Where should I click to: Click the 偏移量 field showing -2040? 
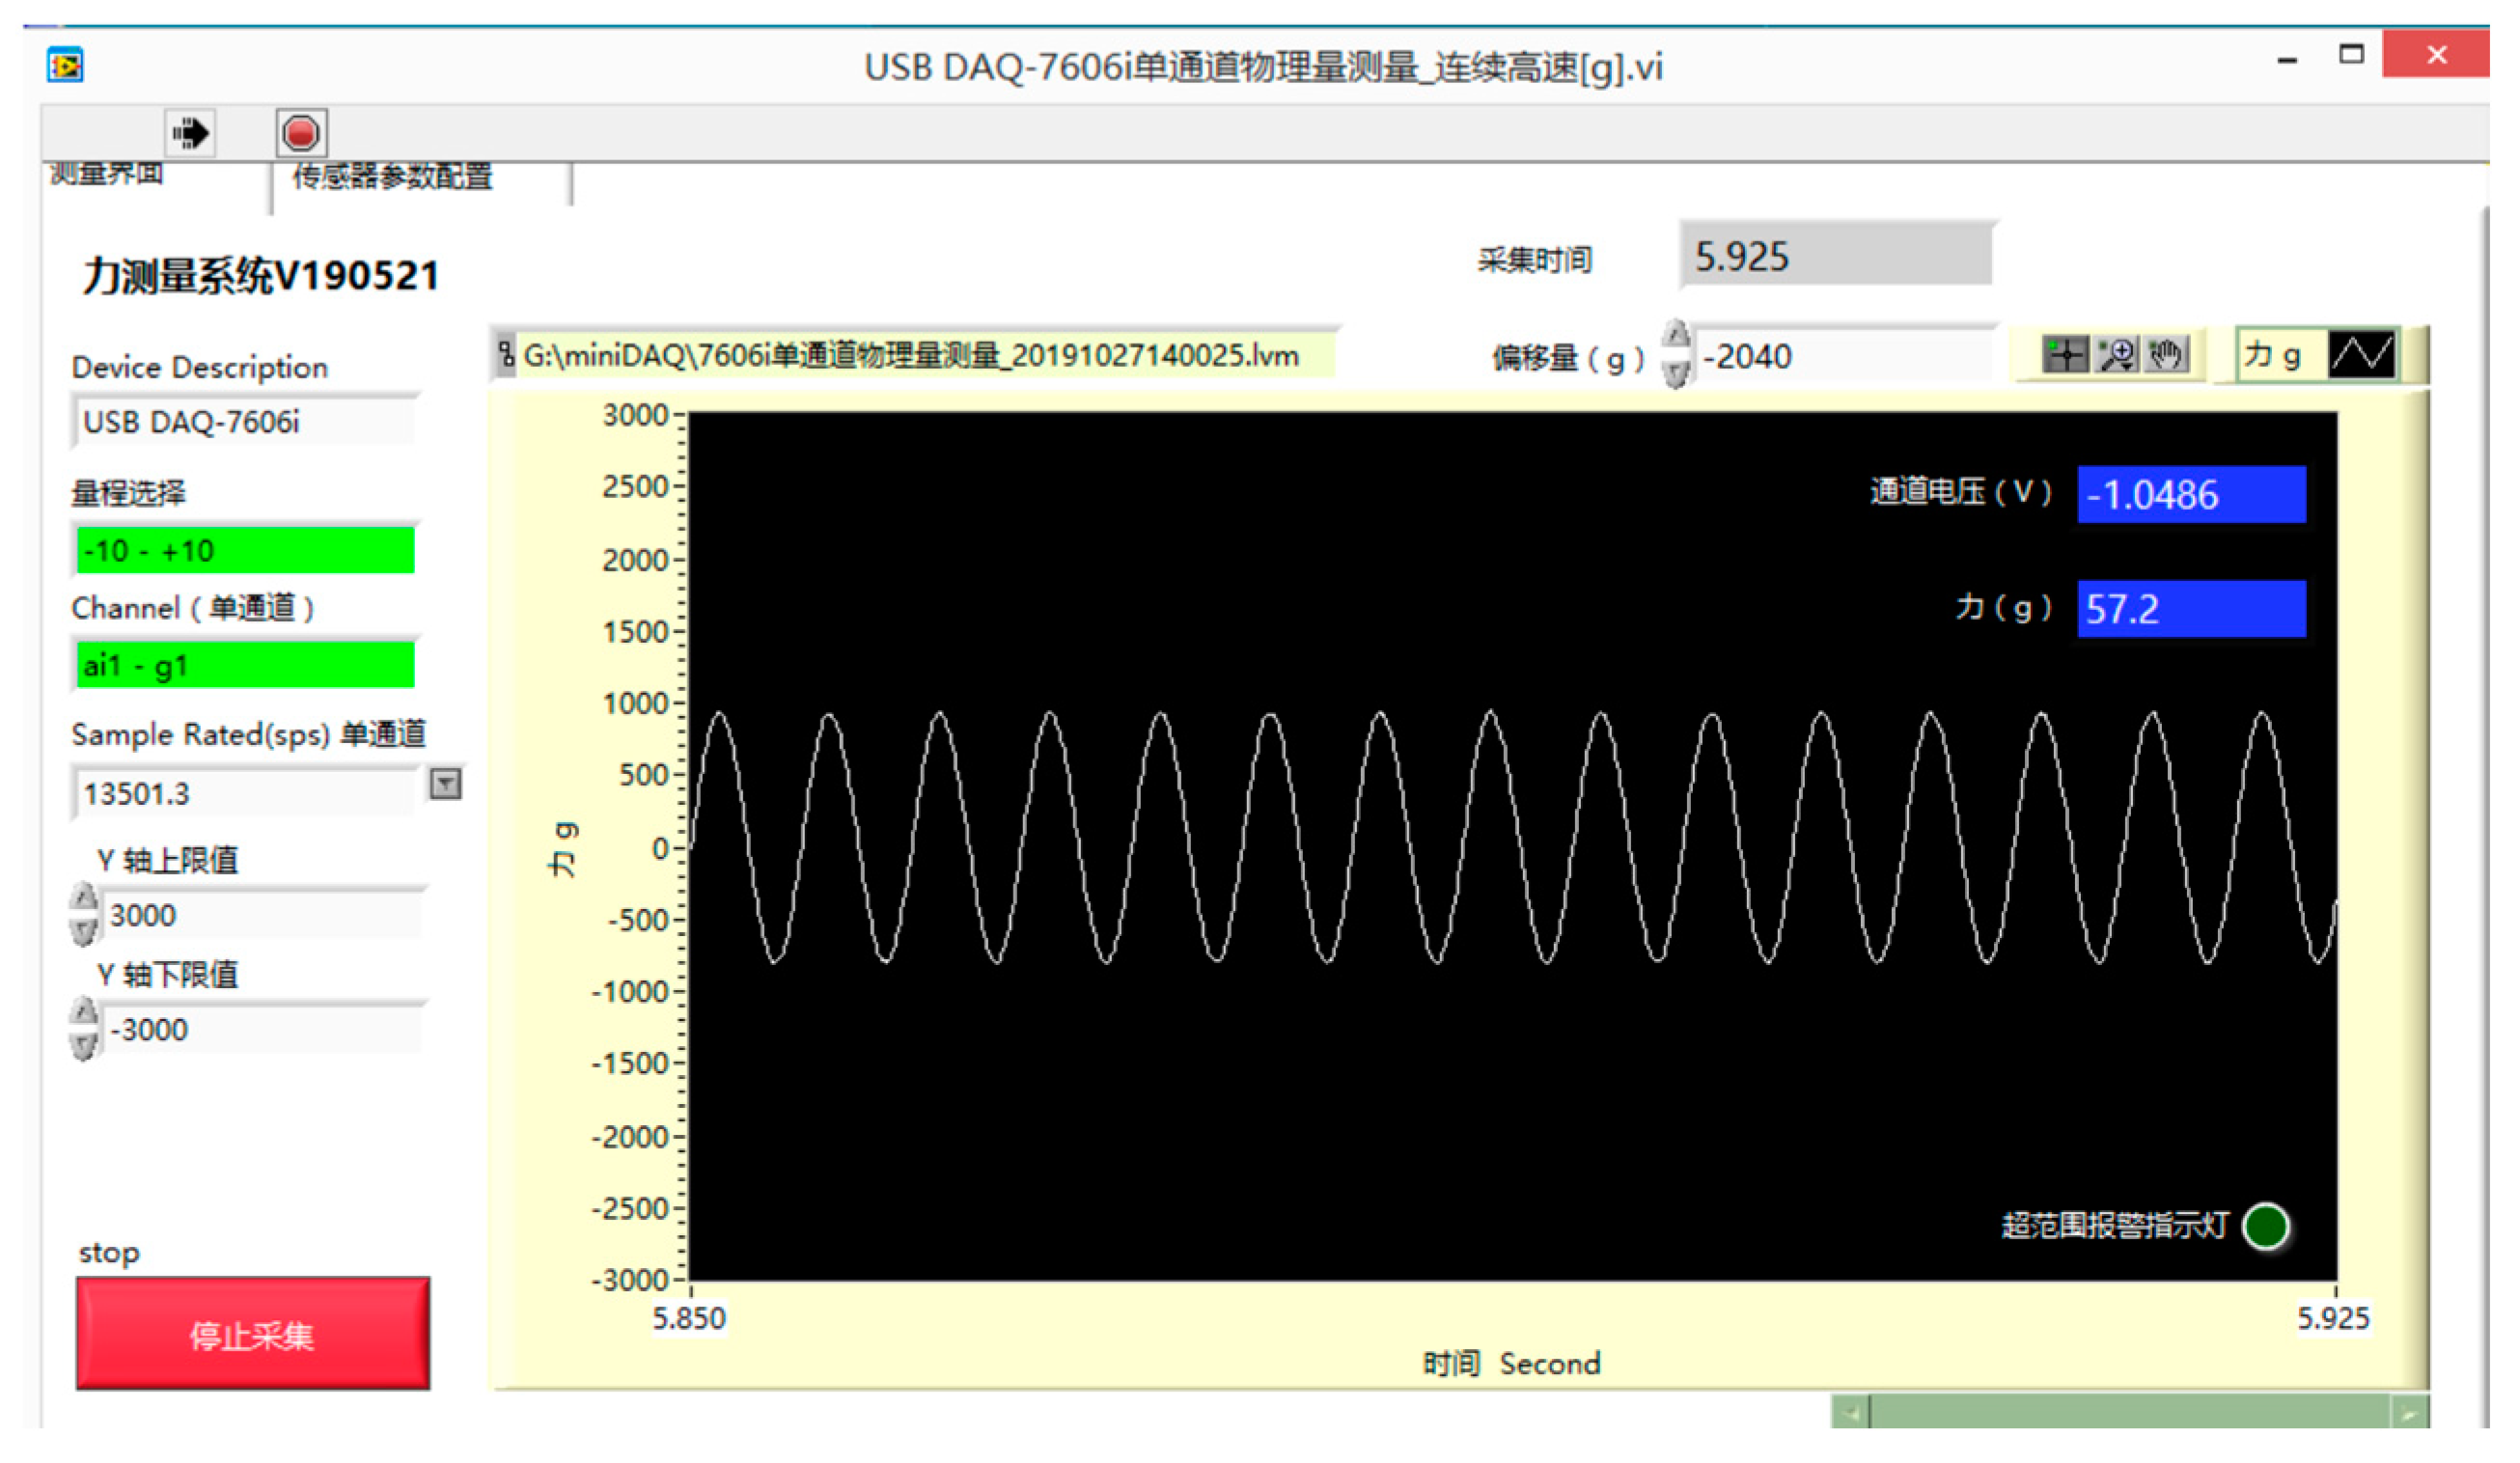tap(1845, 357)
